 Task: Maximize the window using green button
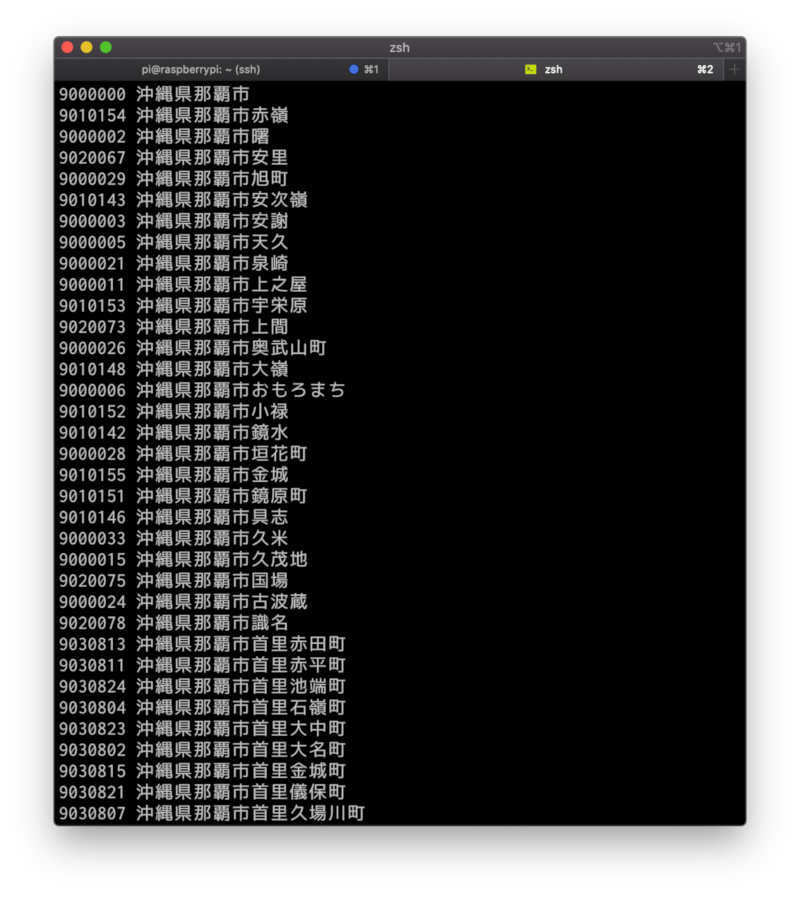coord(106,47)
